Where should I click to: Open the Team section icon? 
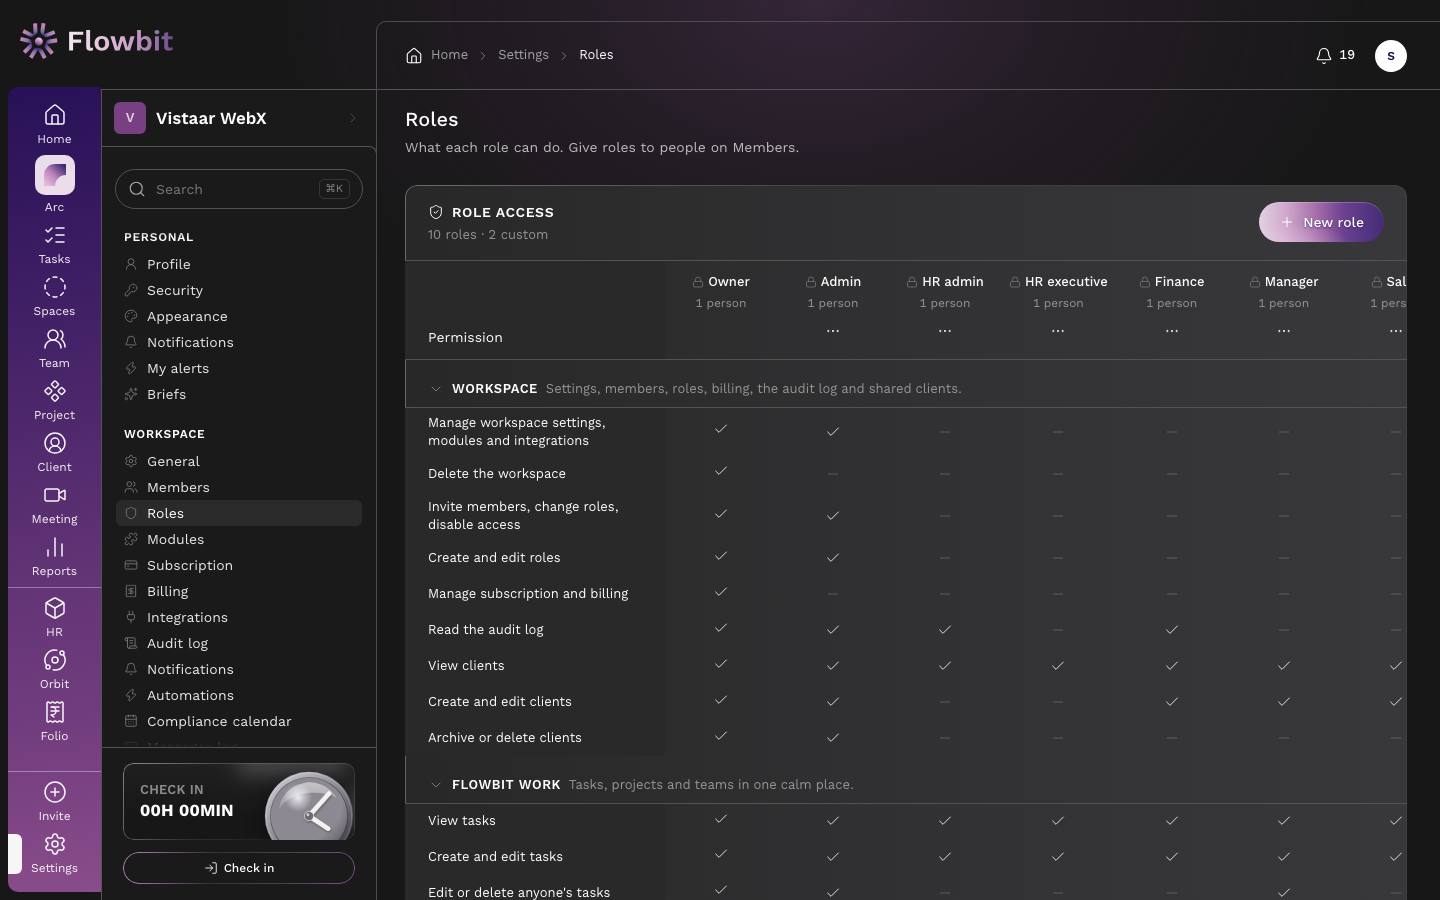55,340
